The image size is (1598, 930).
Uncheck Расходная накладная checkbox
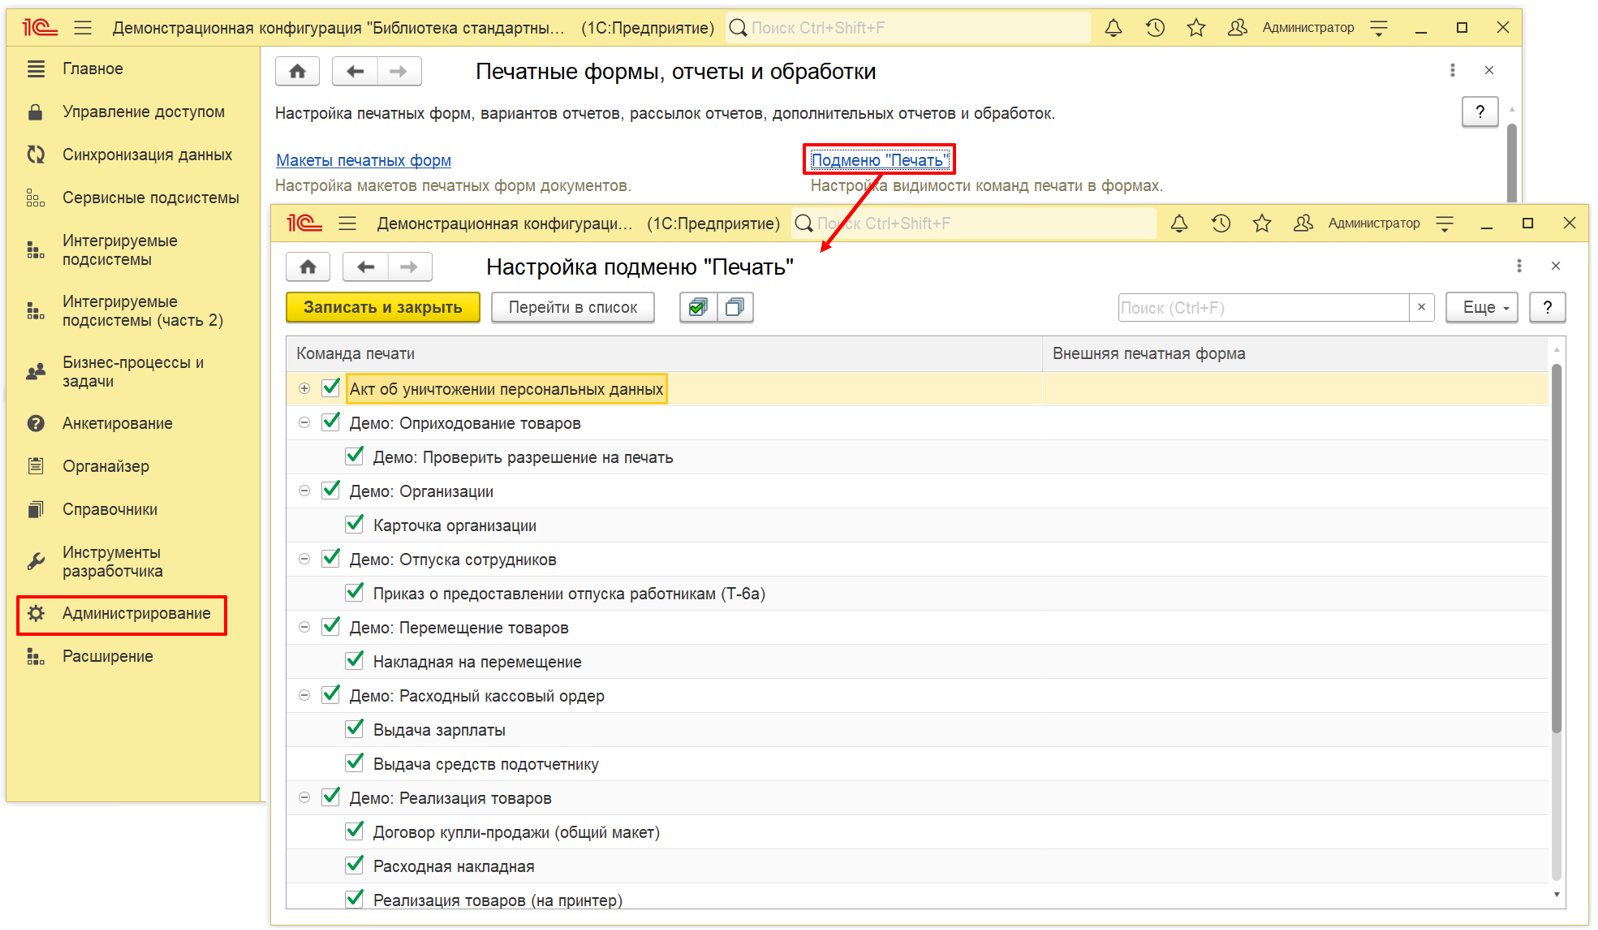(x=354, y=865)
